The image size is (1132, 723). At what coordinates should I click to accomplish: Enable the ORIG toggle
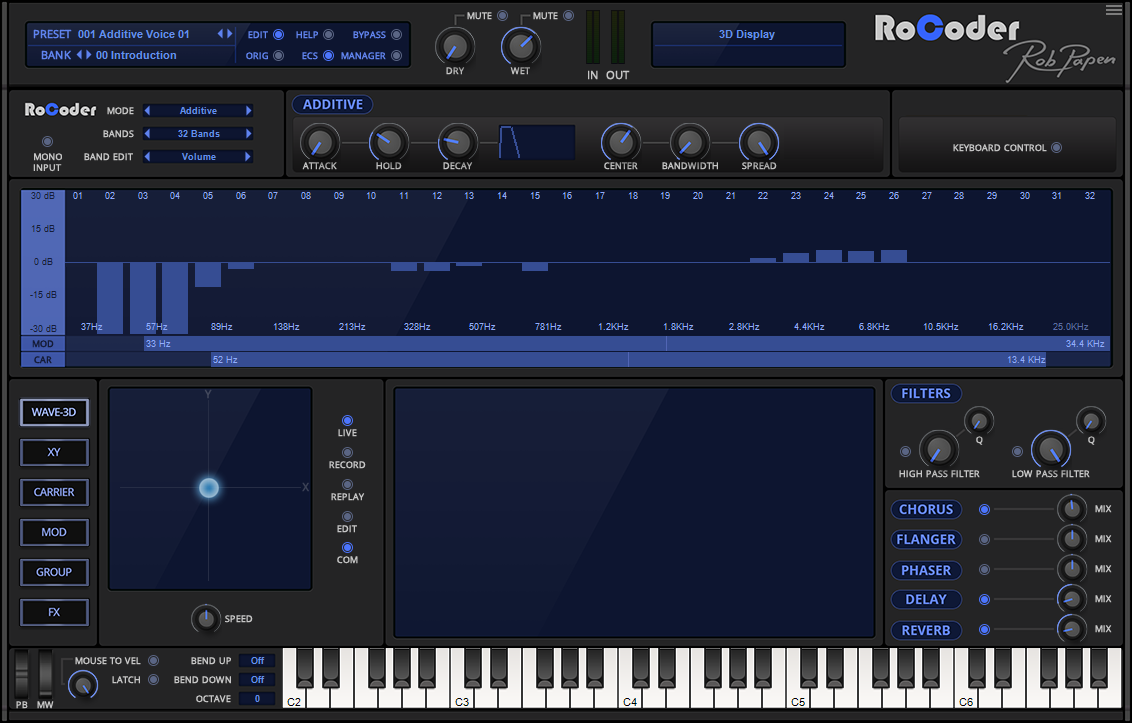[279, 56]
